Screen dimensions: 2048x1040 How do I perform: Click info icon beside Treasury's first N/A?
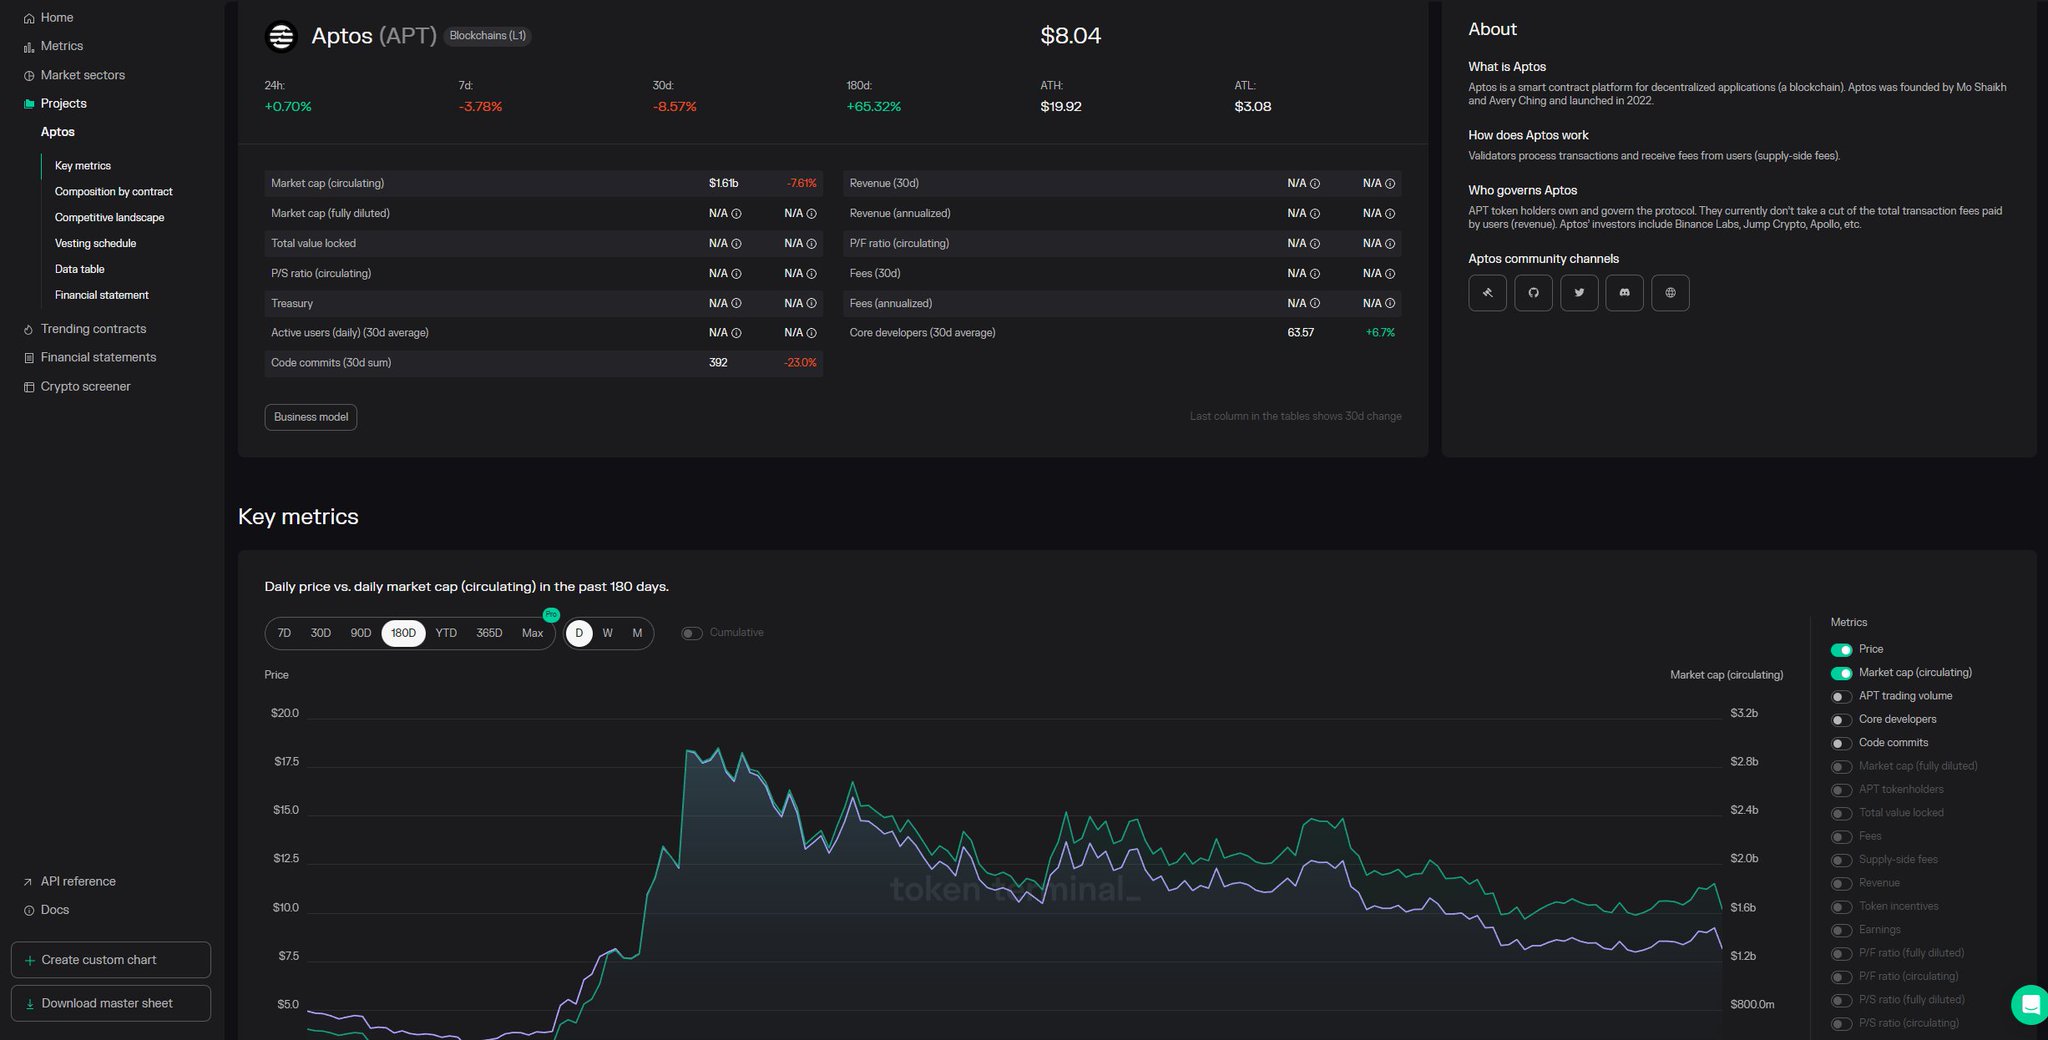[736, 304]
